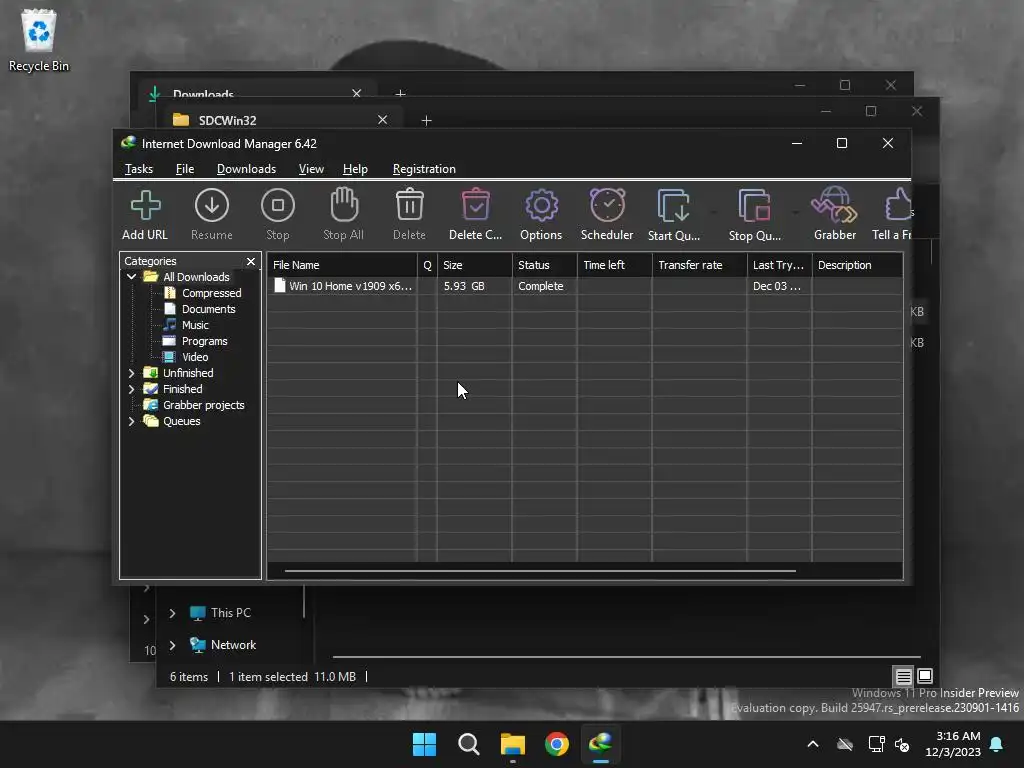The height and width of the screenshot is (768, 1024).
Task: Open the Tasks menu
Action: (139, 168)
